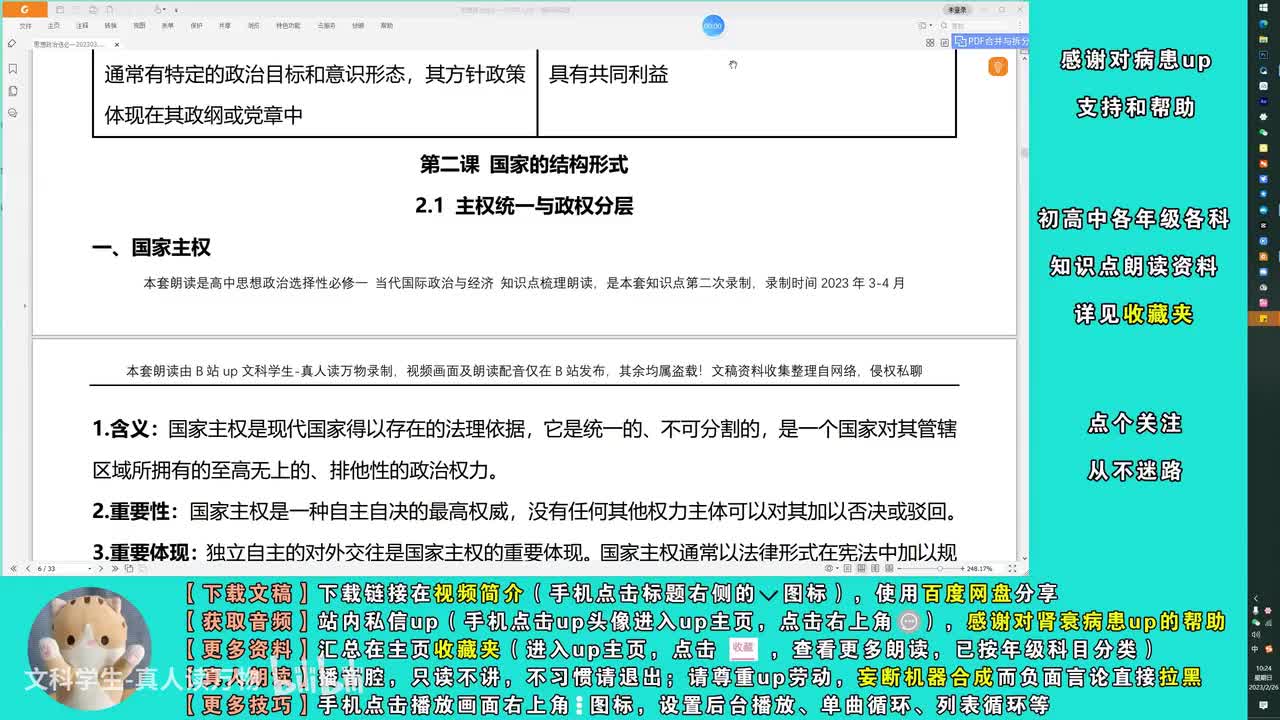The image size is (1280, 720).
Task: Click the search box in the ribbon
Action: coord(975,26)
